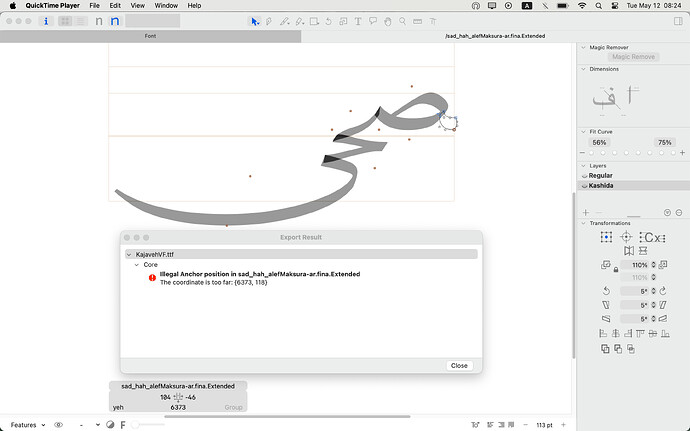Rotate counterclockwise by 5 degrees
Screen dimensions: 690x431
[606, 291]
